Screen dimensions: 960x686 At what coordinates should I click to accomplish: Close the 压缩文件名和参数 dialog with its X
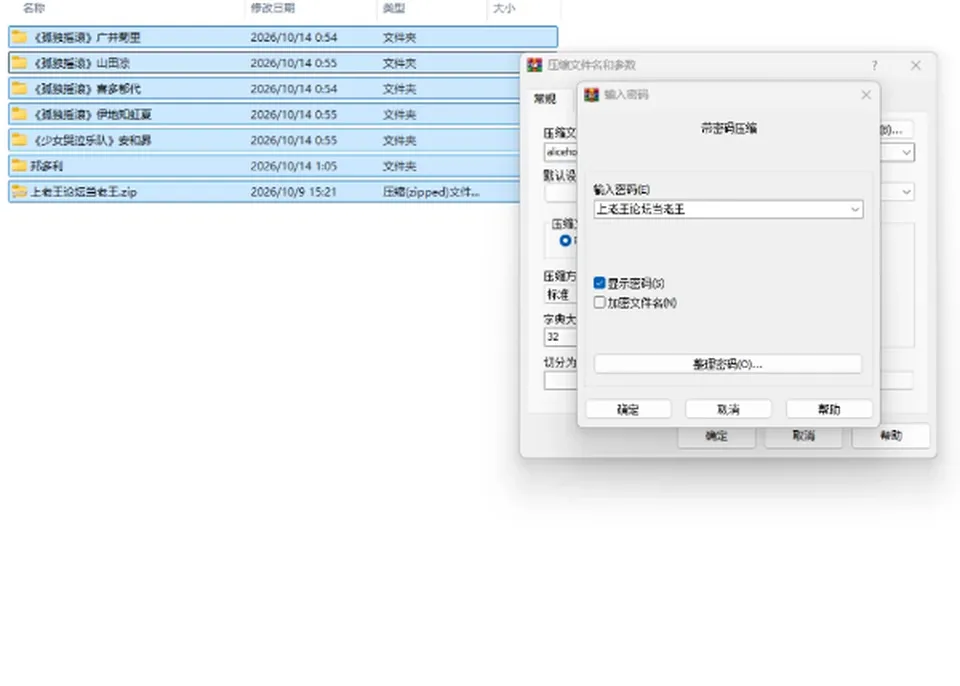point(915,65)
